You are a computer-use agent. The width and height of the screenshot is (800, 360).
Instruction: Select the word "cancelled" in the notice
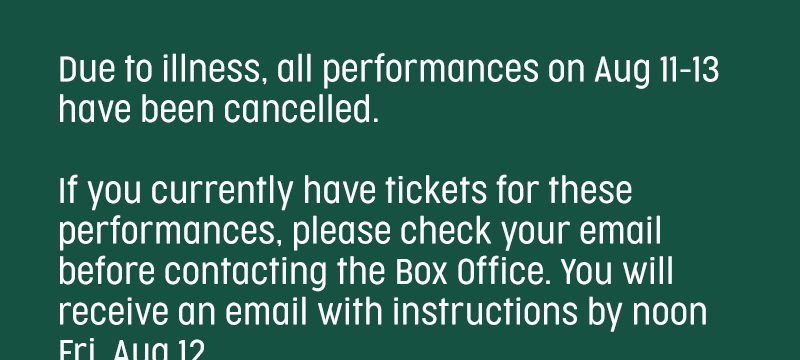297,110
